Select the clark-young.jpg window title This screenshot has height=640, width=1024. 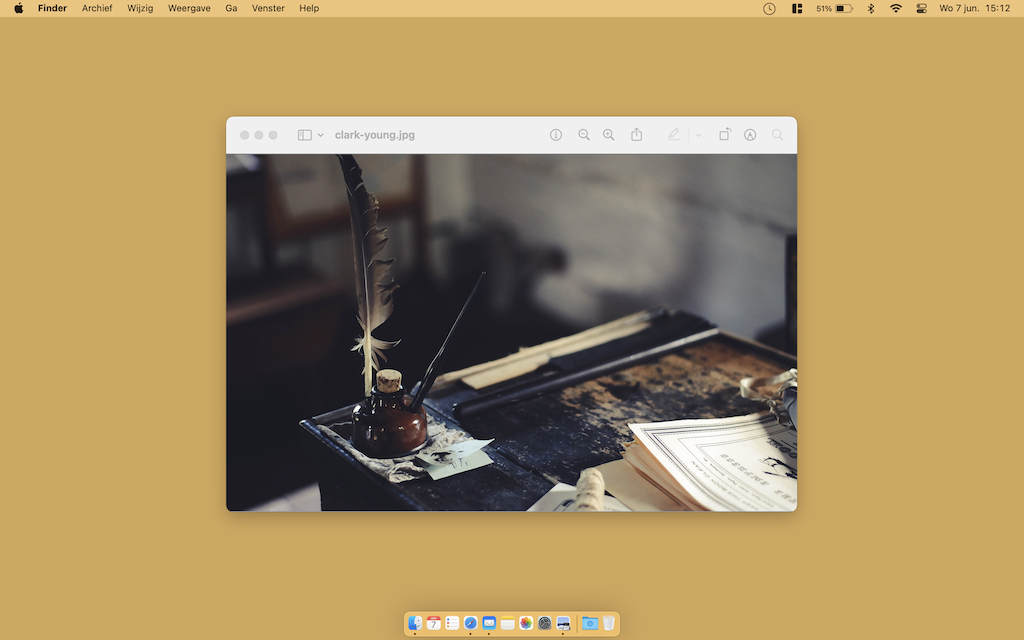(x=375, y=135)
